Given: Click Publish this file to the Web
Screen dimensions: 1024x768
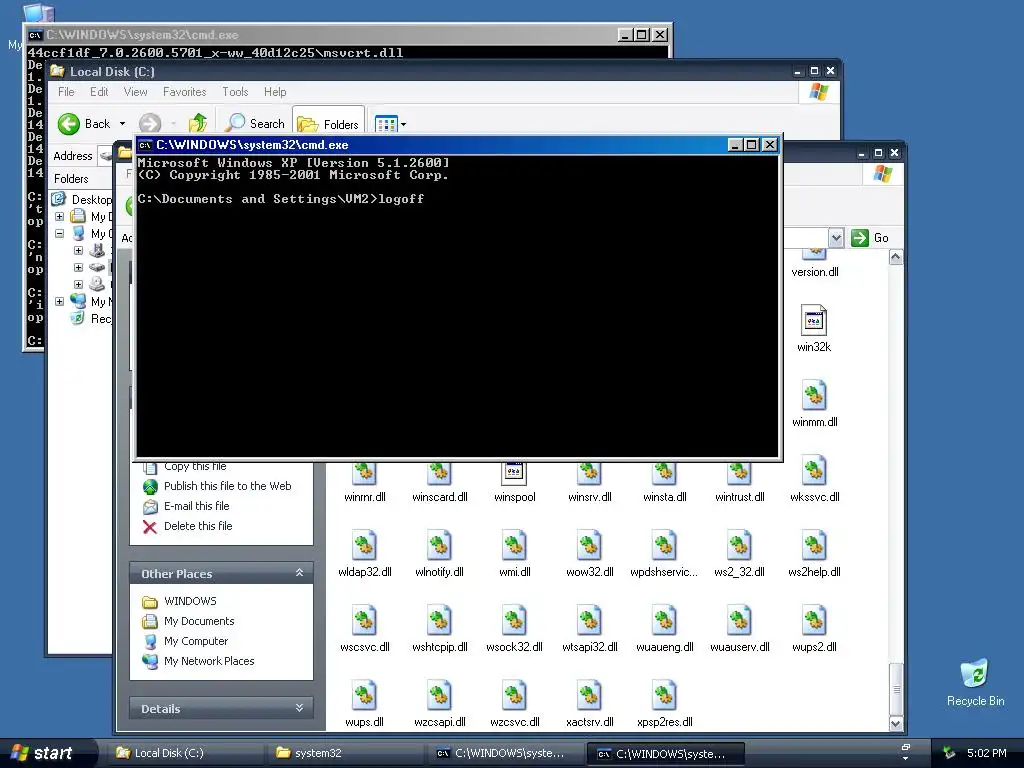Looking at the screenshot, I should tap(227, 486).
